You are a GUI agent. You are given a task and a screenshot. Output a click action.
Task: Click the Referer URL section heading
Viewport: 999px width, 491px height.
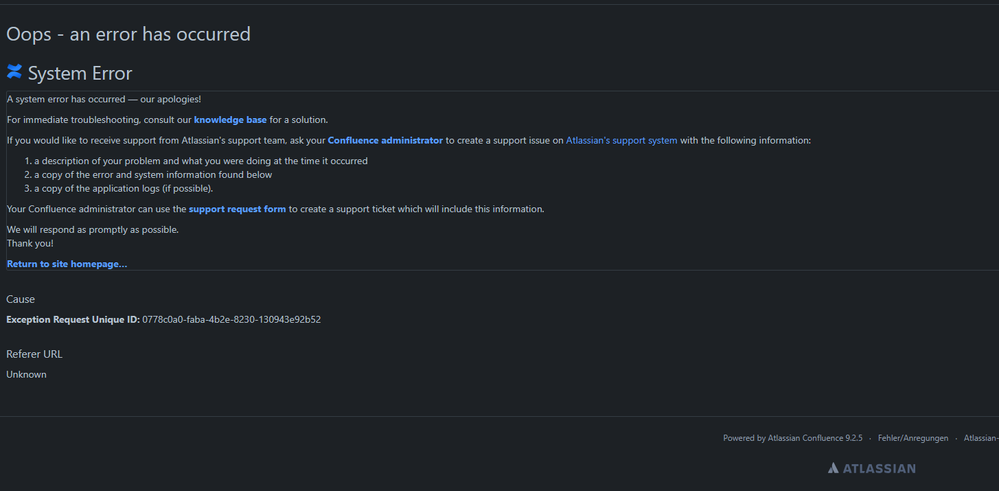tap(34, 354)
